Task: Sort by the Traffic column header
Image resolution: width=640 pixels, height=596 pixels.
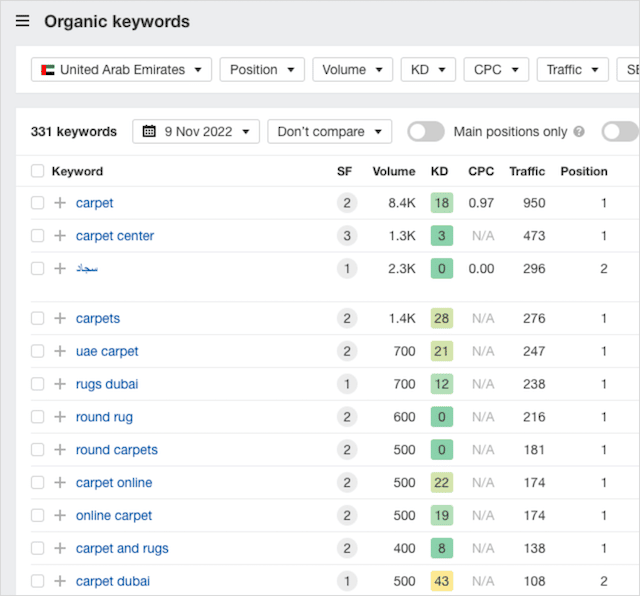Action: [x=526, y=171]
